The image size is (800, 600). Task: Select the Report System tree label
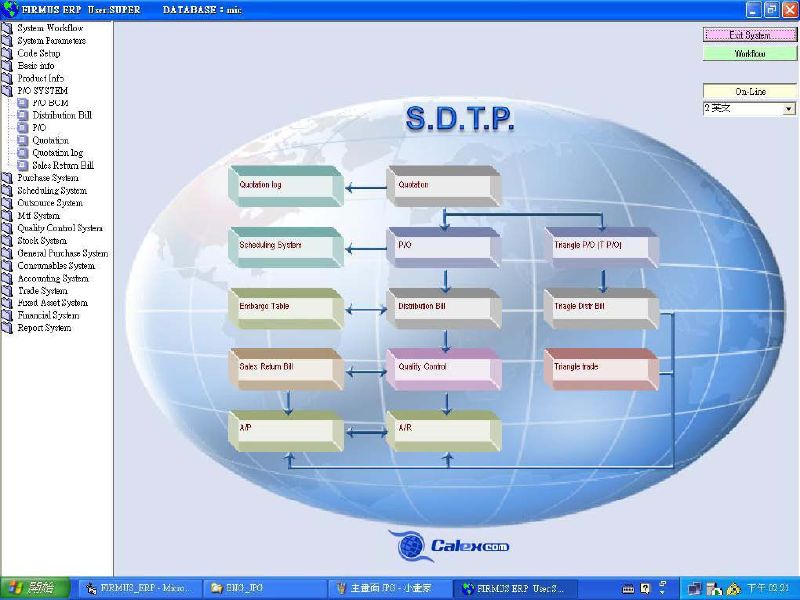click(44, 328)
